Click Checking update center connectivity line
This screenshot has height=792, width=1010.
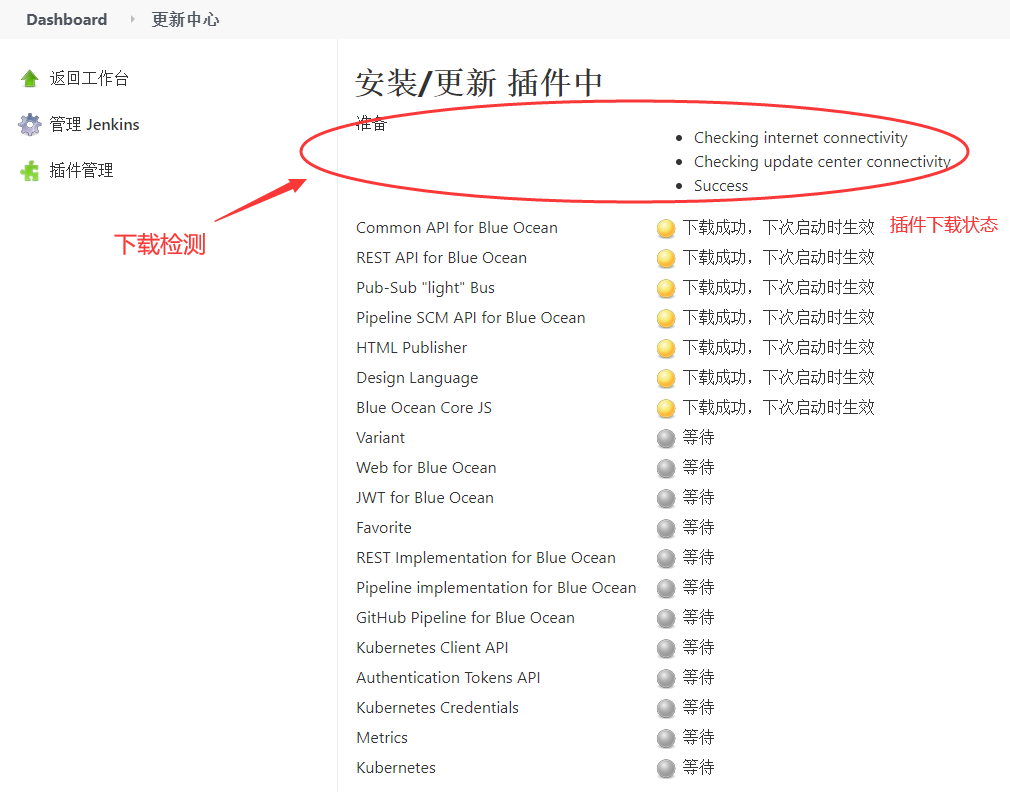click(822, 162)
